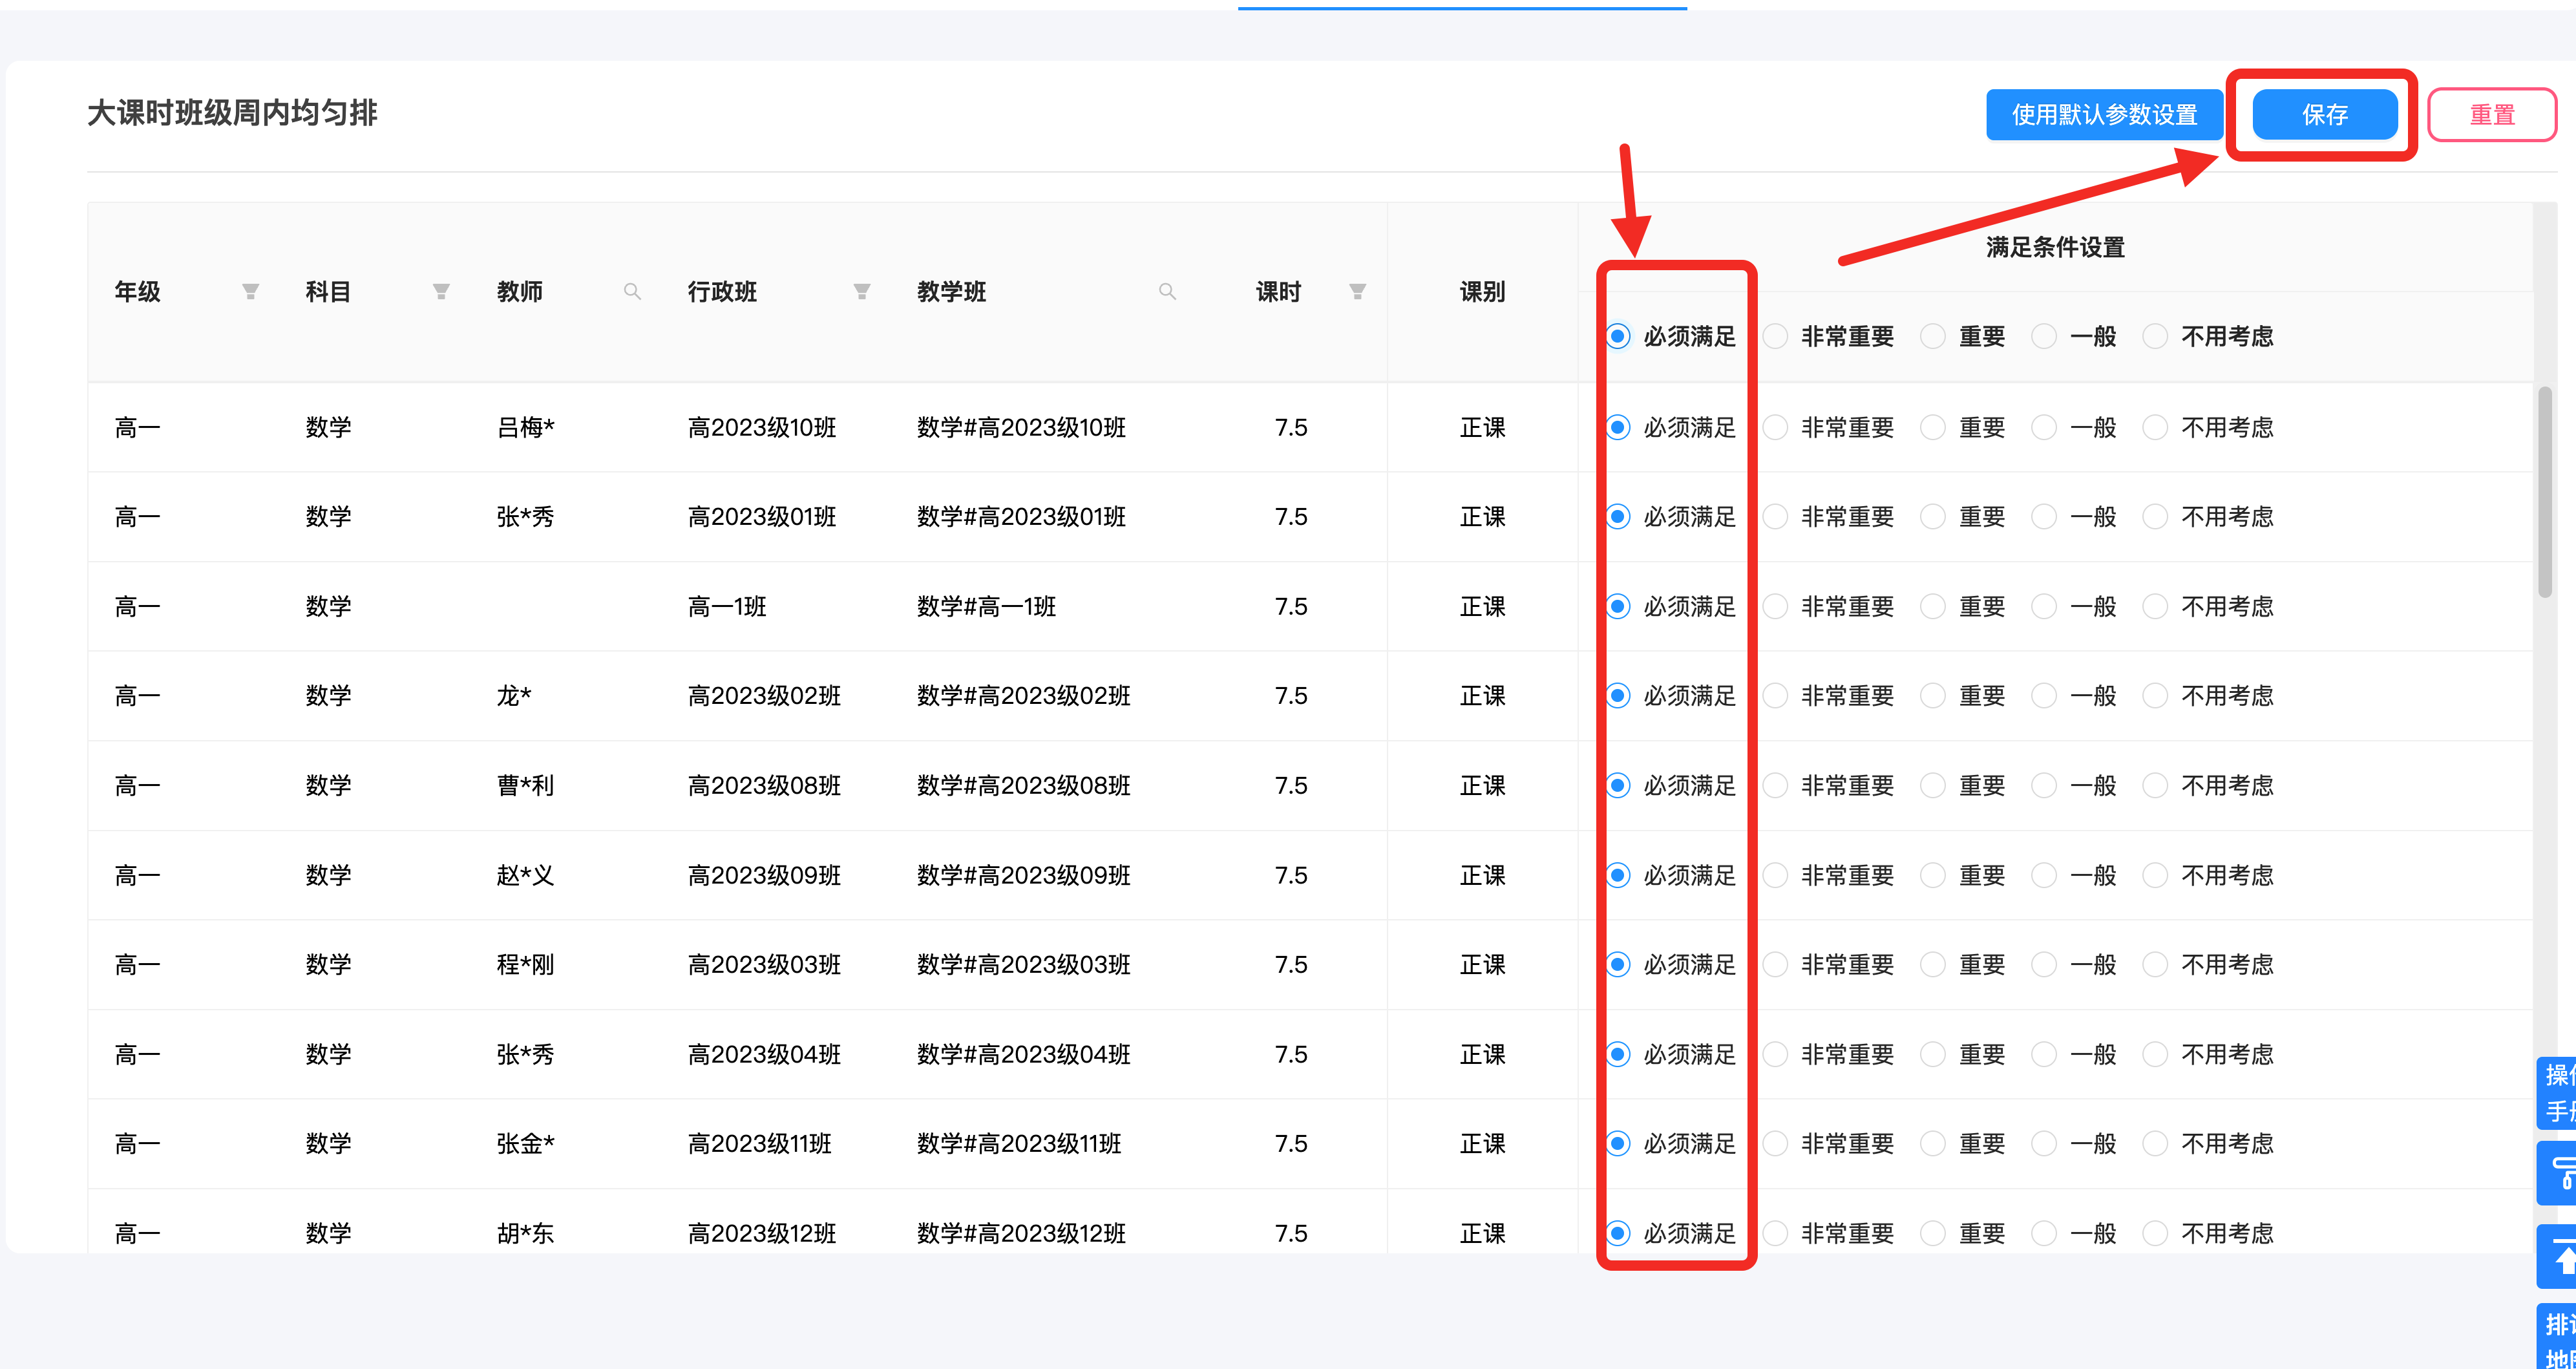Click teacher cell 龙*
This screenshot has width=2576, height=1369.
tap(514, 695)
